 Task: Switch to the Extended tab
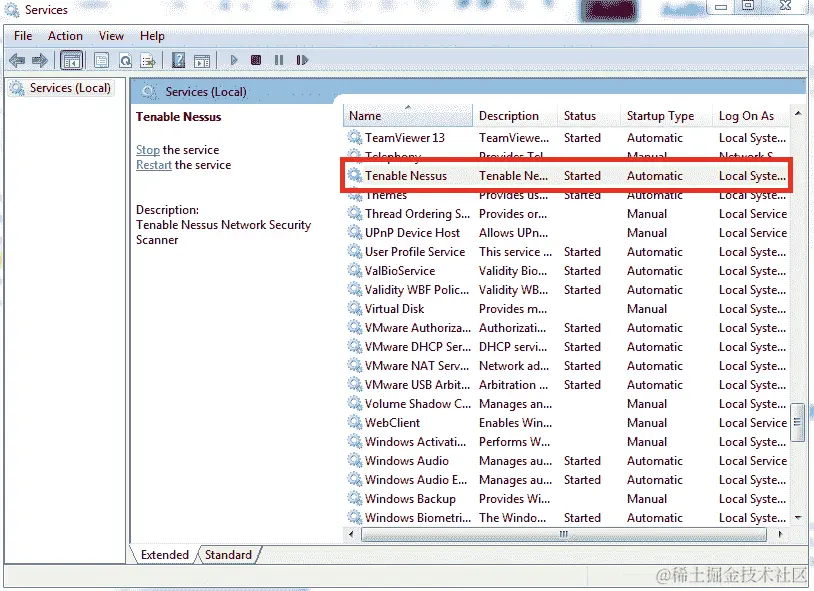coord(165,555)
